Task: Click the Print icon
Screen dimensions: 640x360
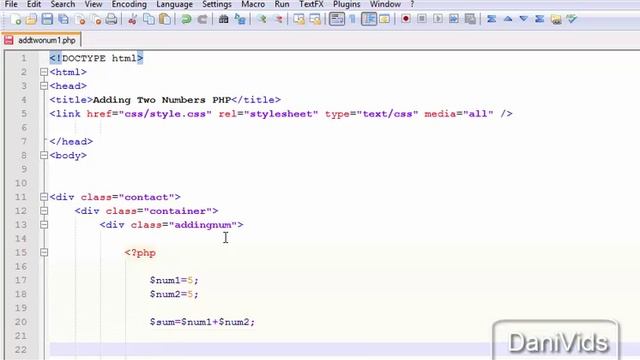Action: 111,19
